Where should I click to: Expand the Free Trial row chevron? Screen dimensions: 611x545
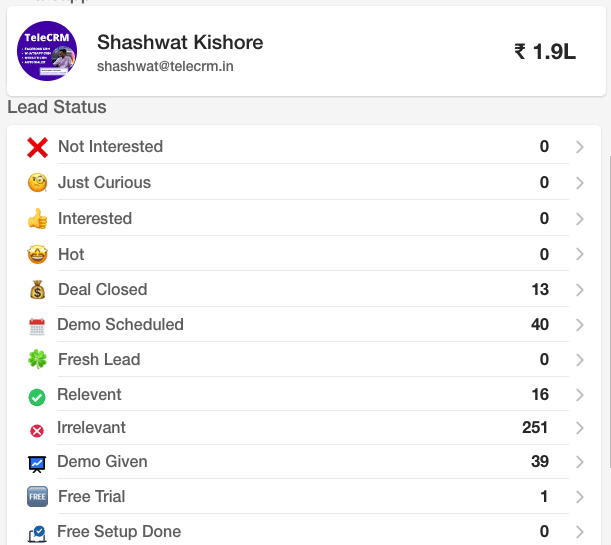(x=579, y=497)
